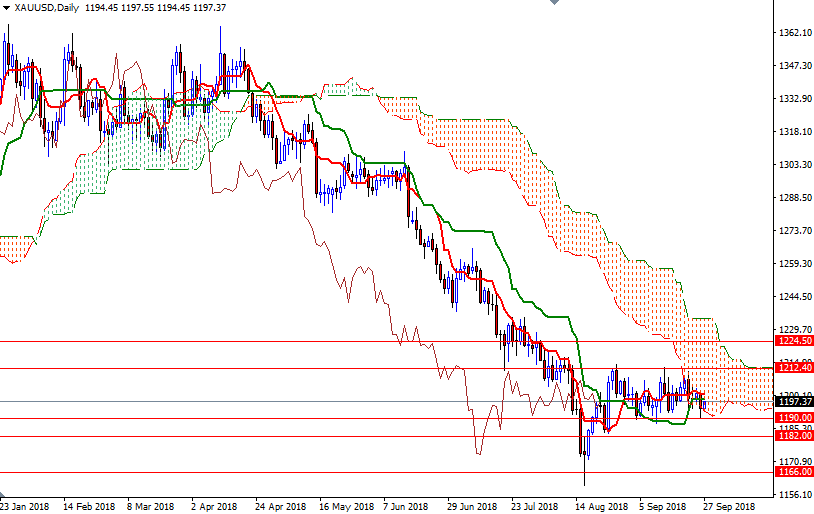Click the current price tag 1197.37
The width and height of the screenshot is (814, 514).
point(794,402)
